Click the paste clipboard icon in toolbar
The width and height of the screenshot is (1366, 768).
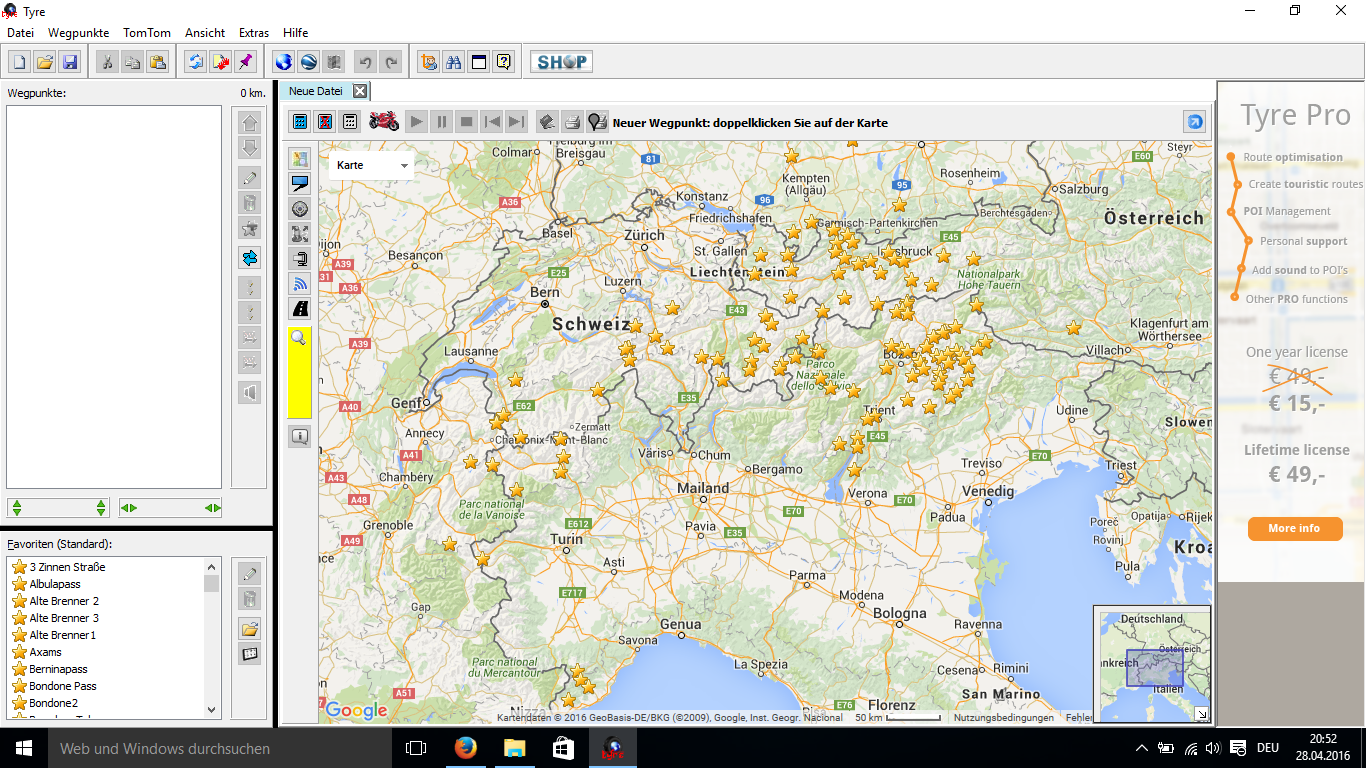[157, 62]
